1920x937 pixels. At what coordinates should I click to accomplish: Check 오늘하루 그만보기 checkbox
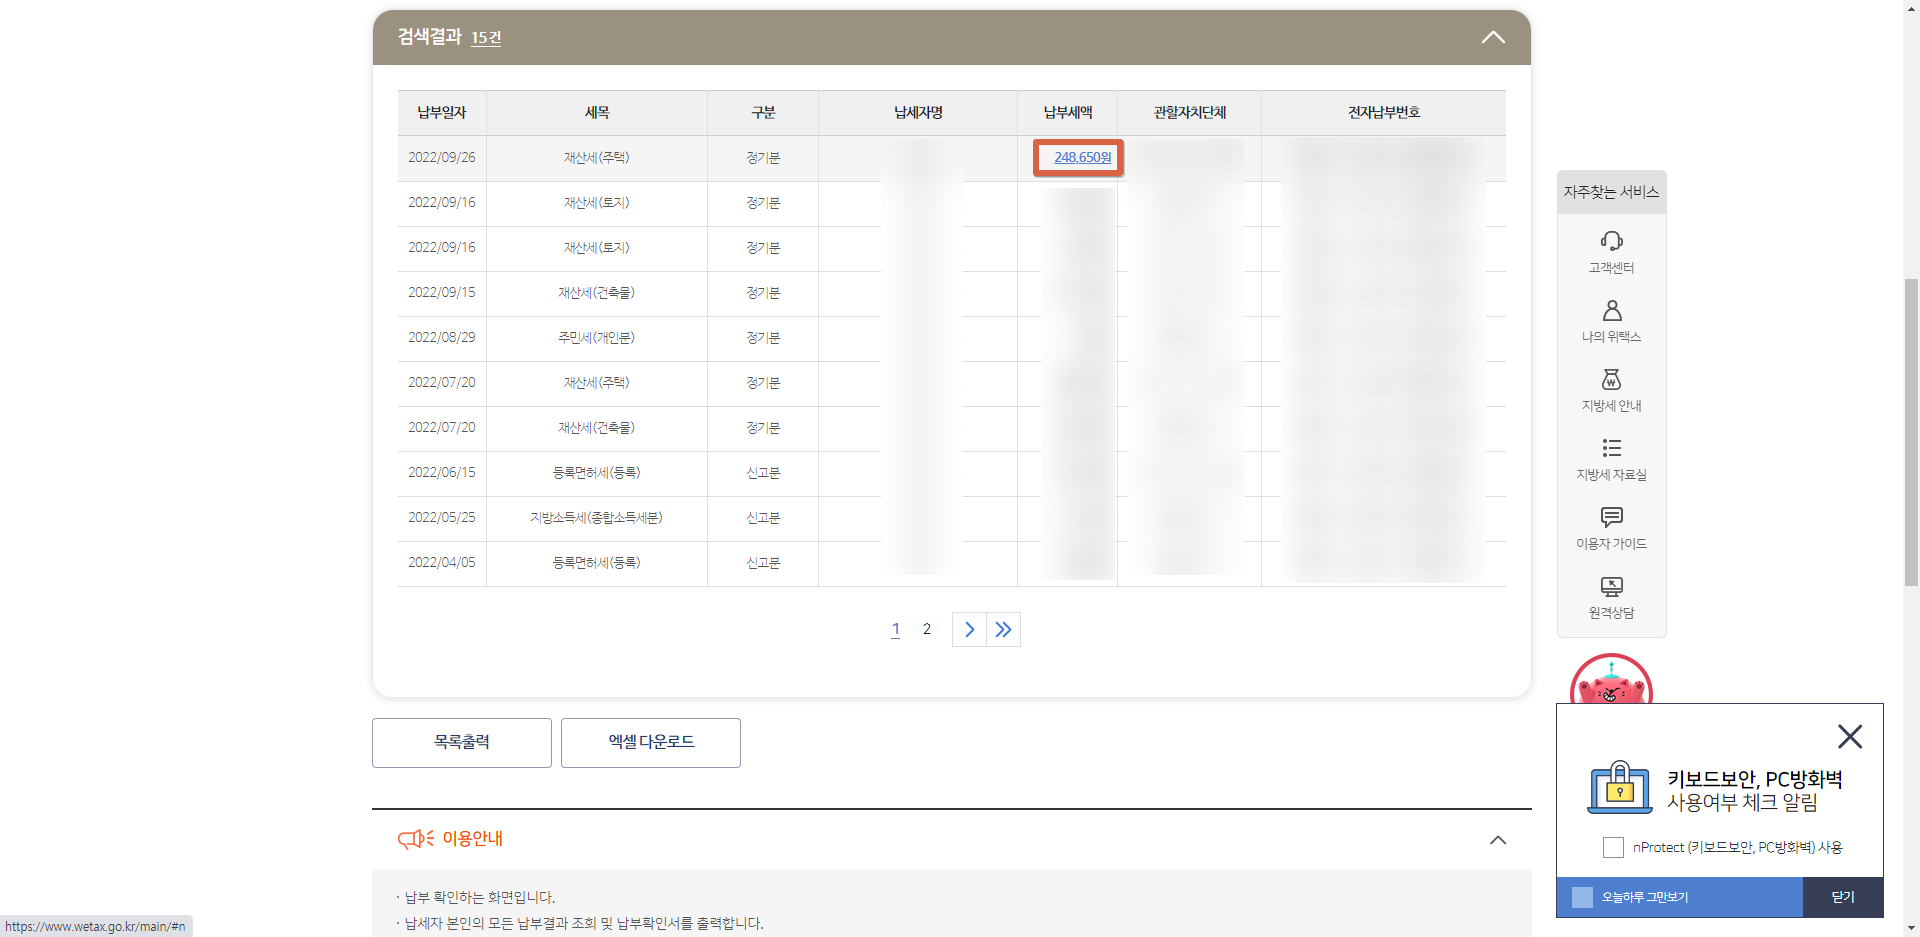(x=1582, y=897)
